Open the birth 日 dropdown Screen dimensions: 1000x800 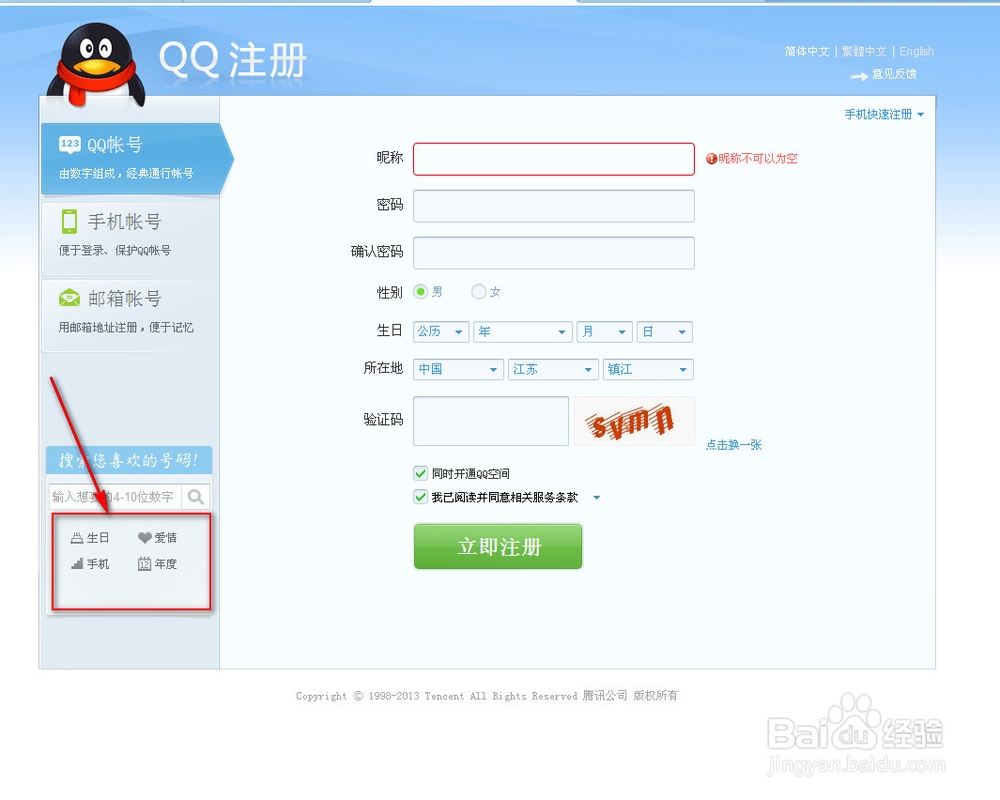click(x=665, y=332)
